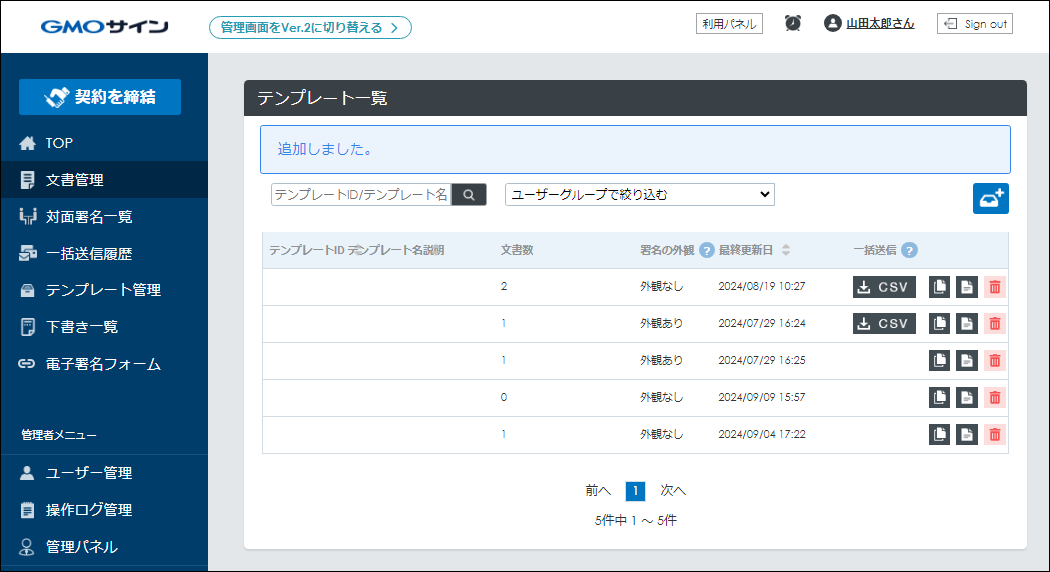1050x572 pixels.
Task: Sort by 最終更新日 column arrows
Action: click(786, 250)
